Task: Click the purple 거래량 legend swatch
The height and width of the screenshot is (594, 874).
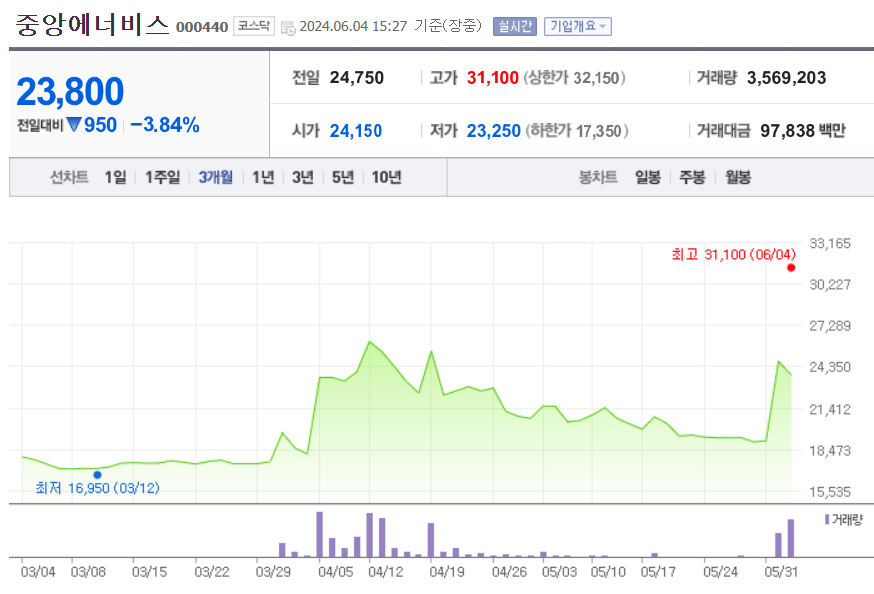Action: [827, 519]
